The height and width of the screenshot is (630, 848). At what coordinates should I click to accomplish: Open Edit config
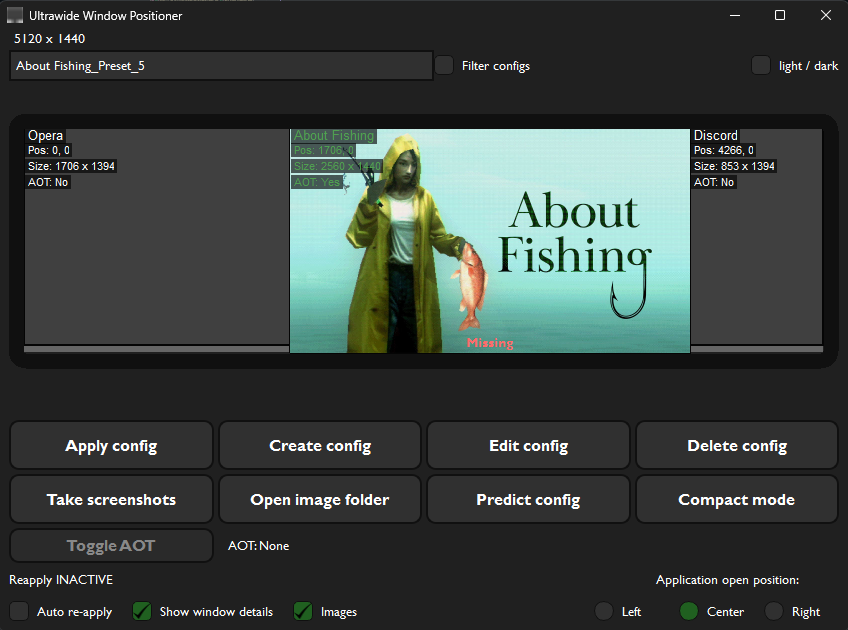528,446
